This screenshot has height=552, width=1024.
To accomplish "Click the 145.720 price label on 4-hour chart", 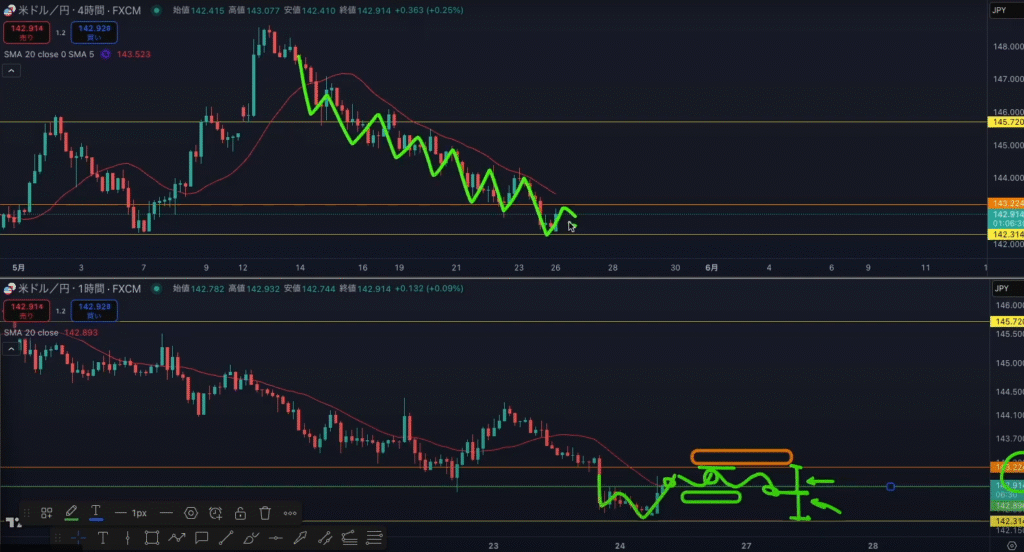I will pyautogui.click(x=1006, y=122).
